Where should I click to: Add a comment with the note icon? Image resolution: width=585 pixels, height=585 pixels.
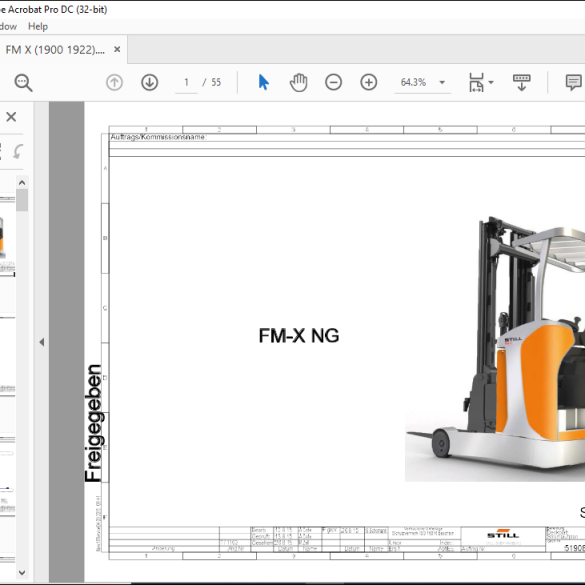(573, 82)
